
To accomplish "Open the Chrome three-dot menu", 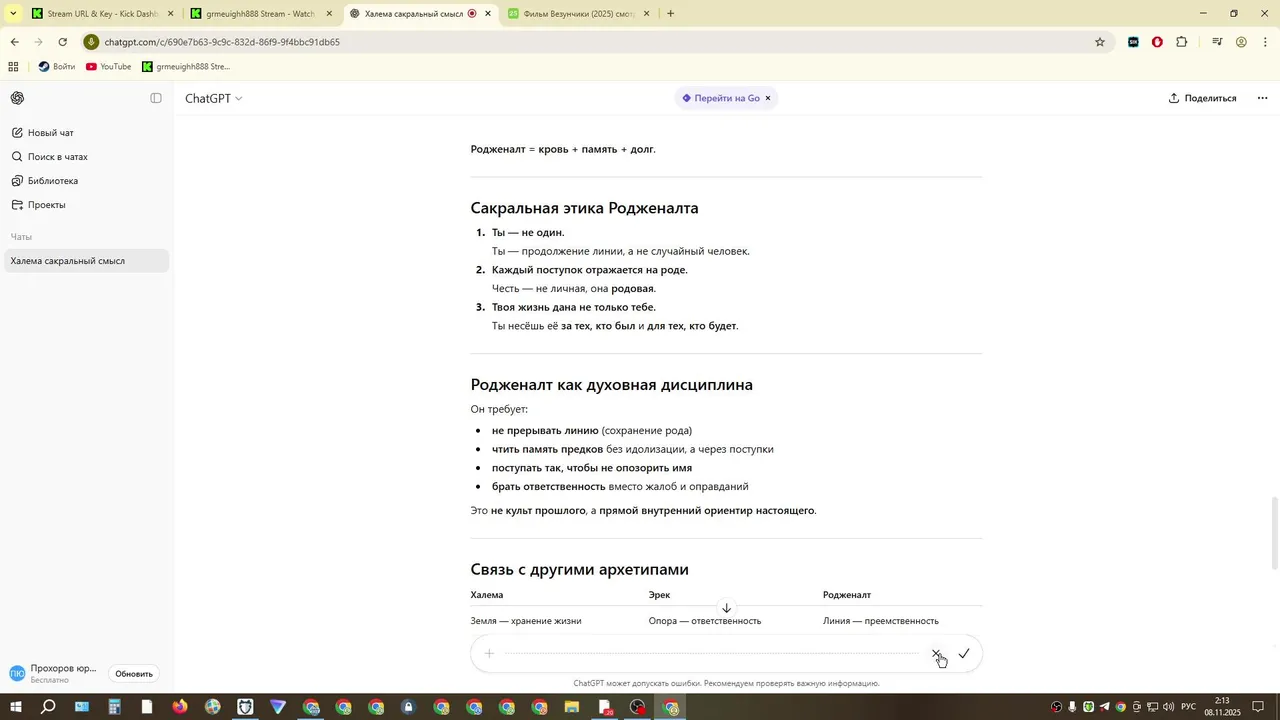I will (1266, 42).
